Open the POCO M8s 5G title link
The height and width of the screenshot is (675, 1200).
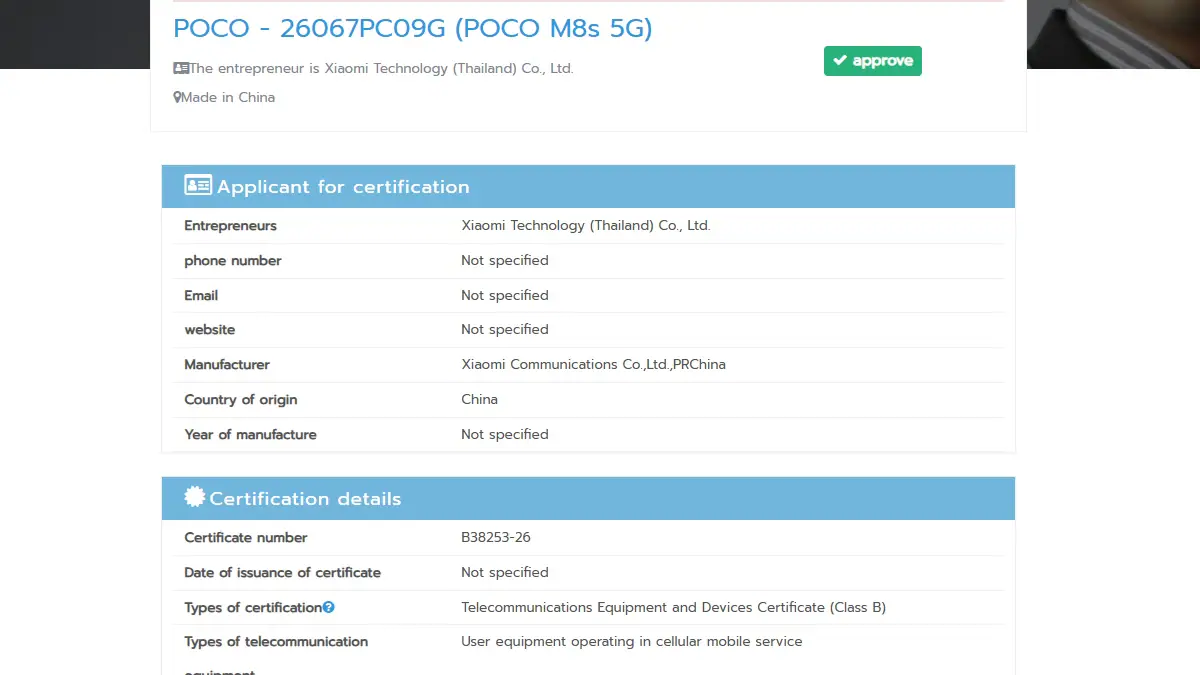[x=412, y=28]
